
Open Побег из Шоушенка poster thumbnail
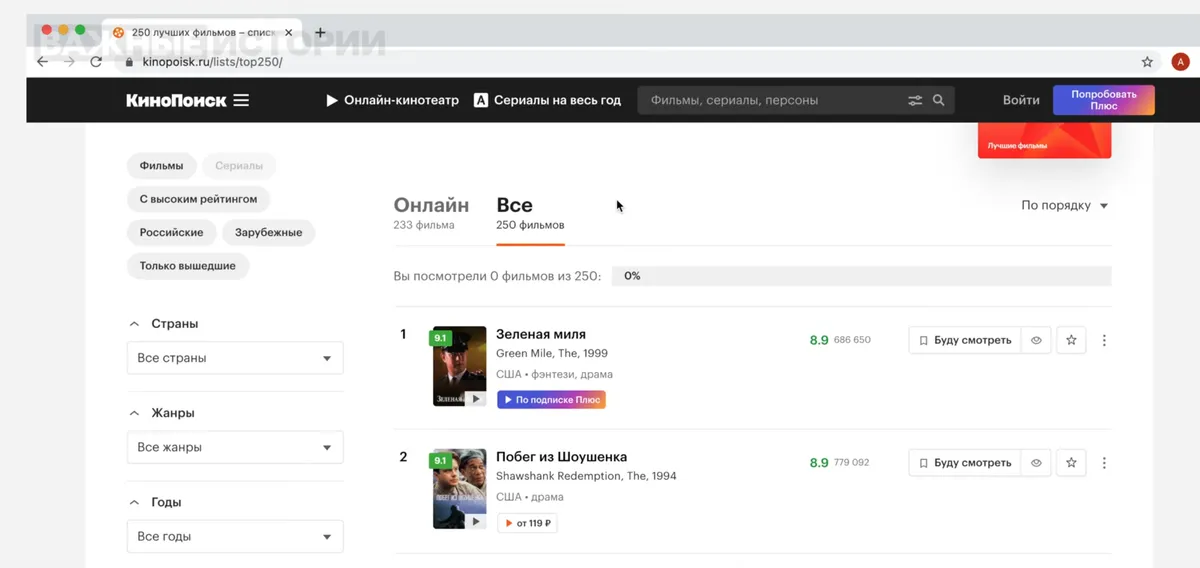[459, 489]
